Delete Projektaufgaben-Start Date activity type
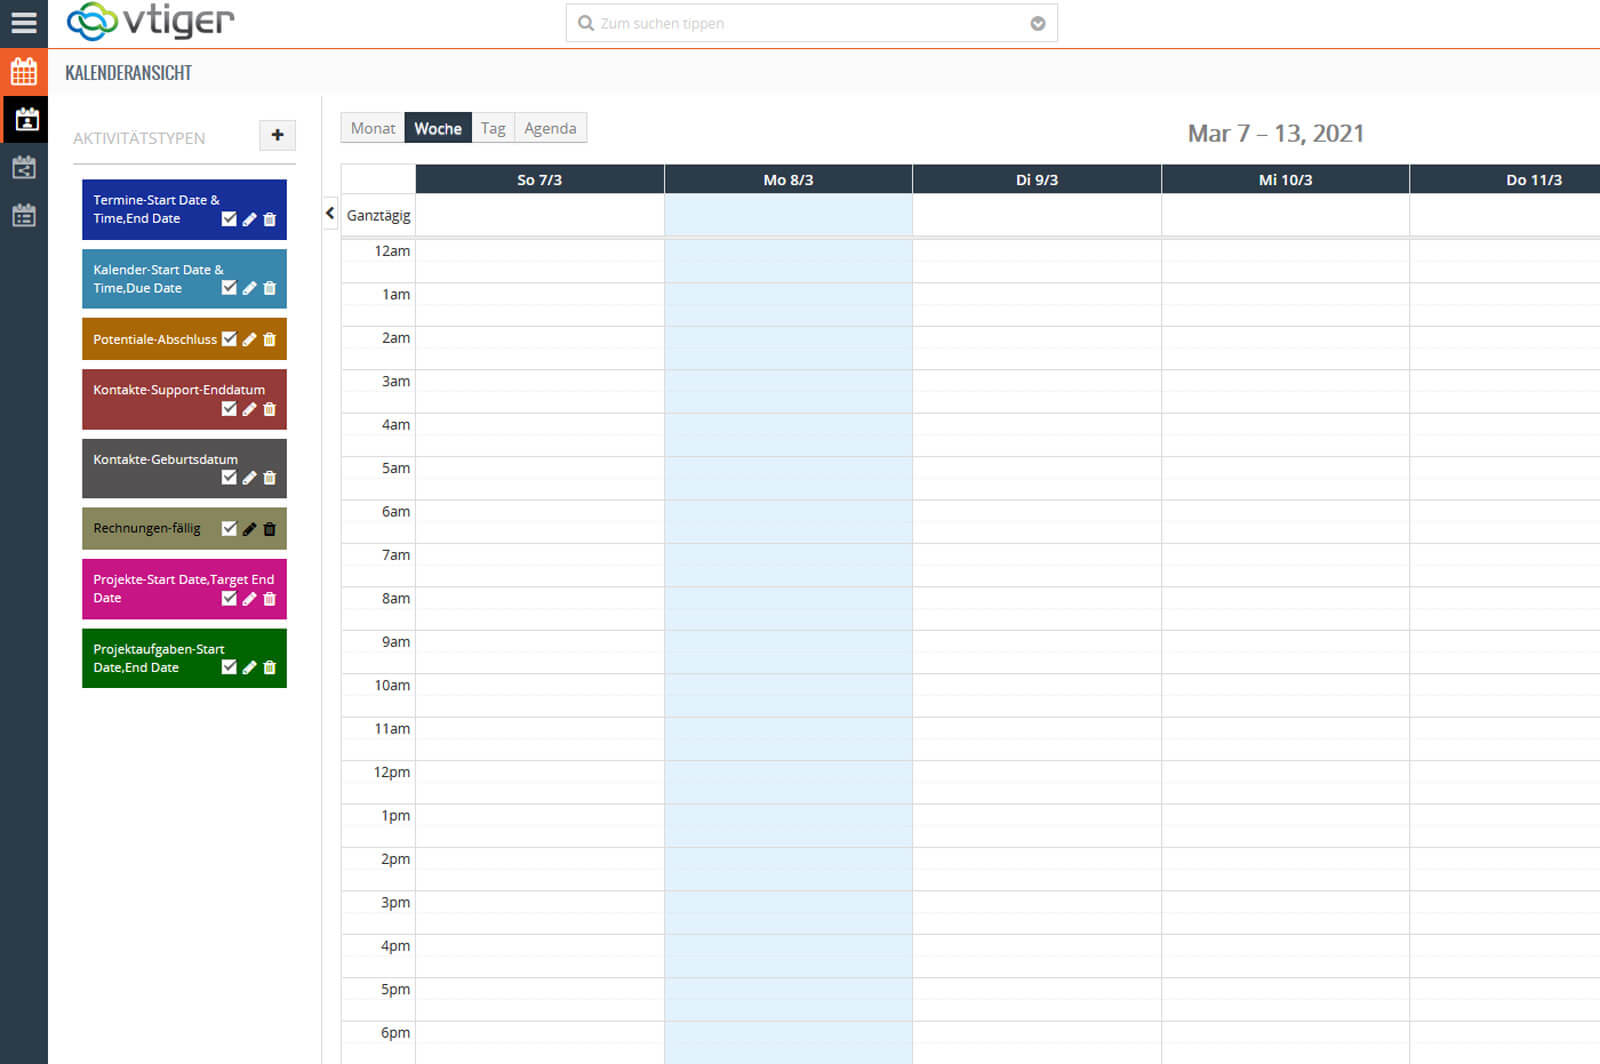 pos(269,668)
